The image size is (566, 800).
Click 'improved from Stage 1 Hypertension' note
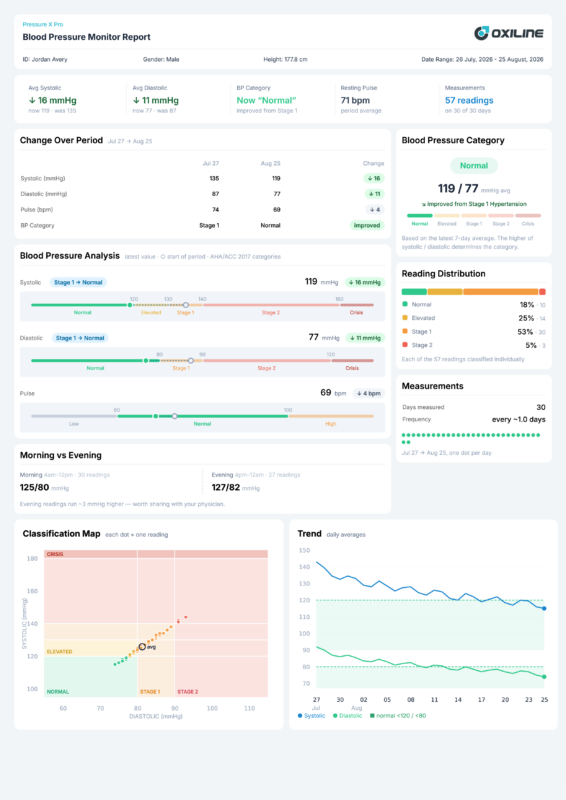(474, 204)
